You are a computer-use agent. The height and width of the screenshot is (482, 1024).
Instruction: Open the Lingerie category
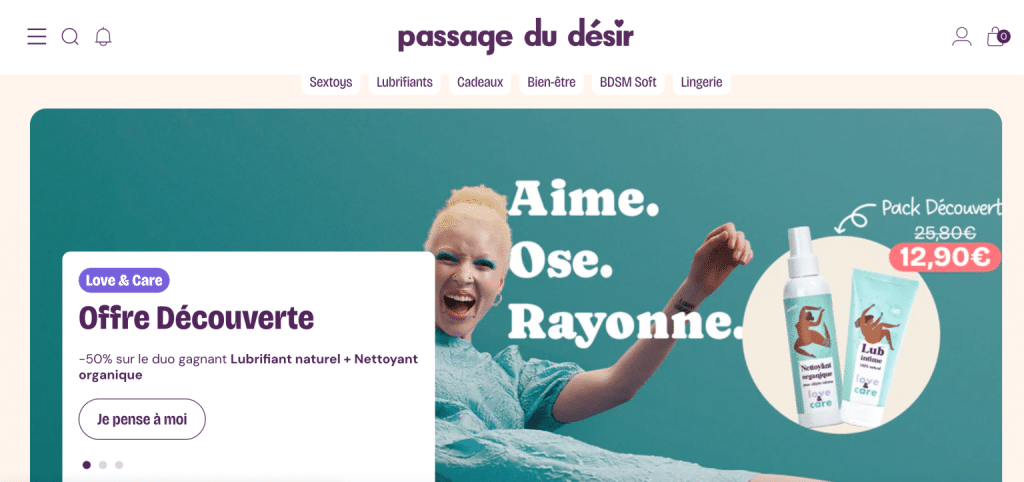point(701,82)
